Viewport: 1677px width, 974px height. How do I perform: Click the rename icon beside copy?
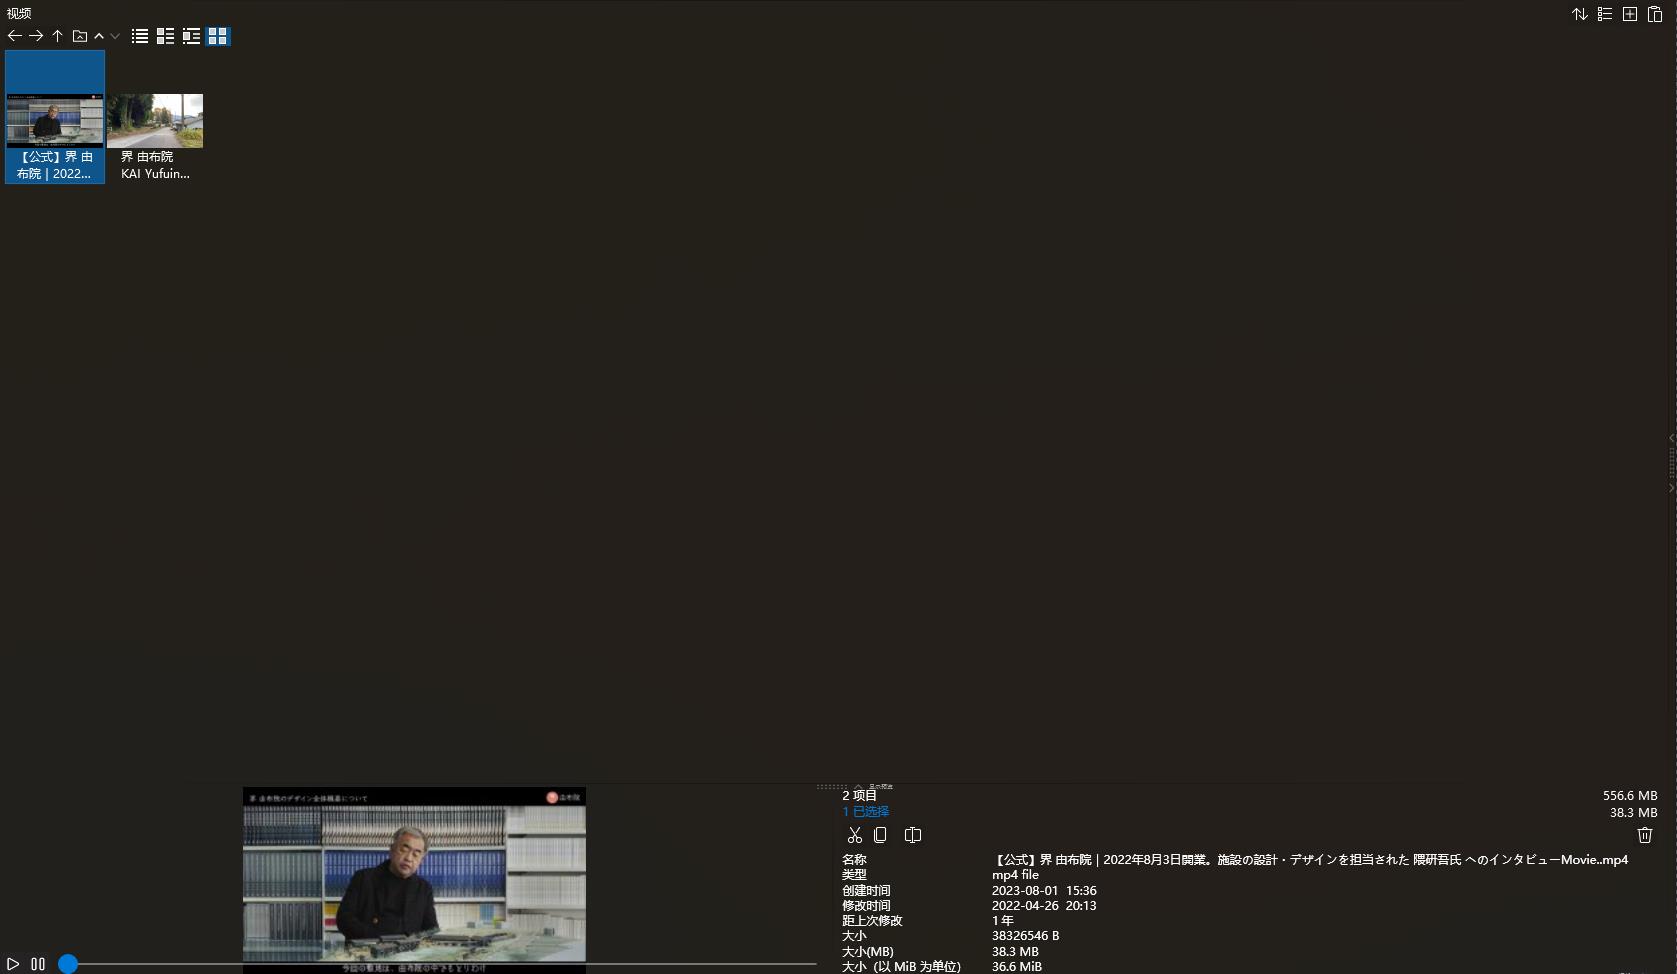(x=913, y=835)
